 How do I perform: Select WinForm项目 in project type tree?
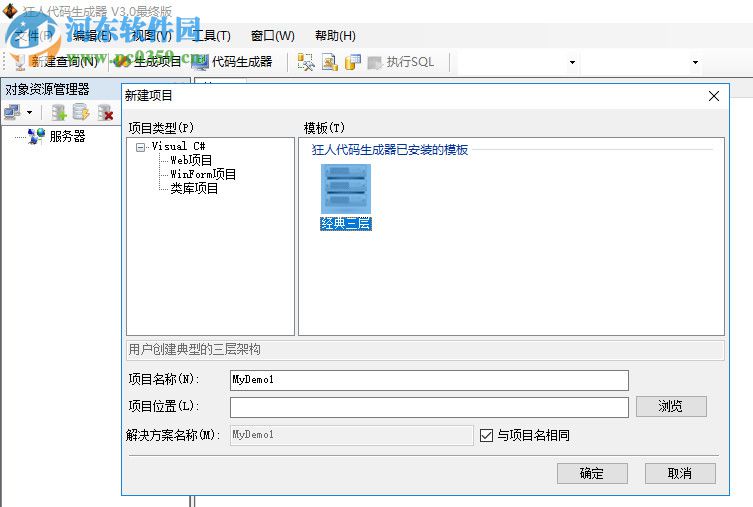(x=203, y=174)
